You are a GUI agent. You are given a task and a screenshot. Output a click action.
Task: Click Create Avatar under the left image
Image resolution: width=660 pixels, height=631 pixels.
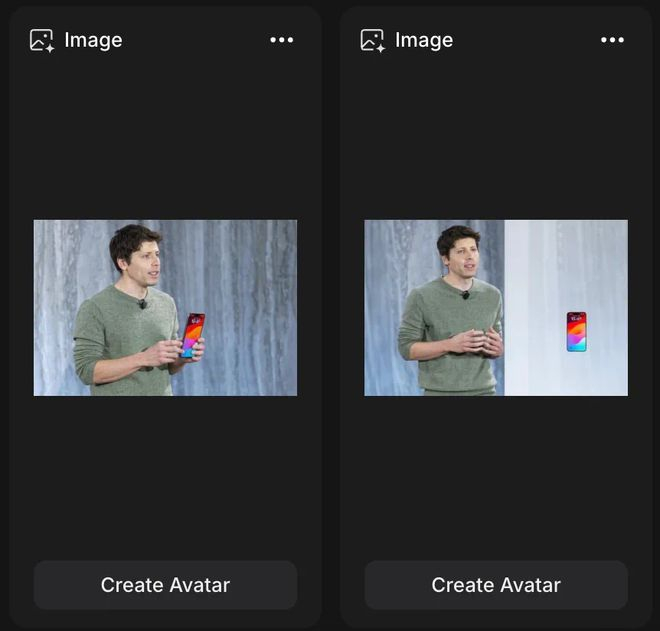pyautogui.click(x=165, y=585)
